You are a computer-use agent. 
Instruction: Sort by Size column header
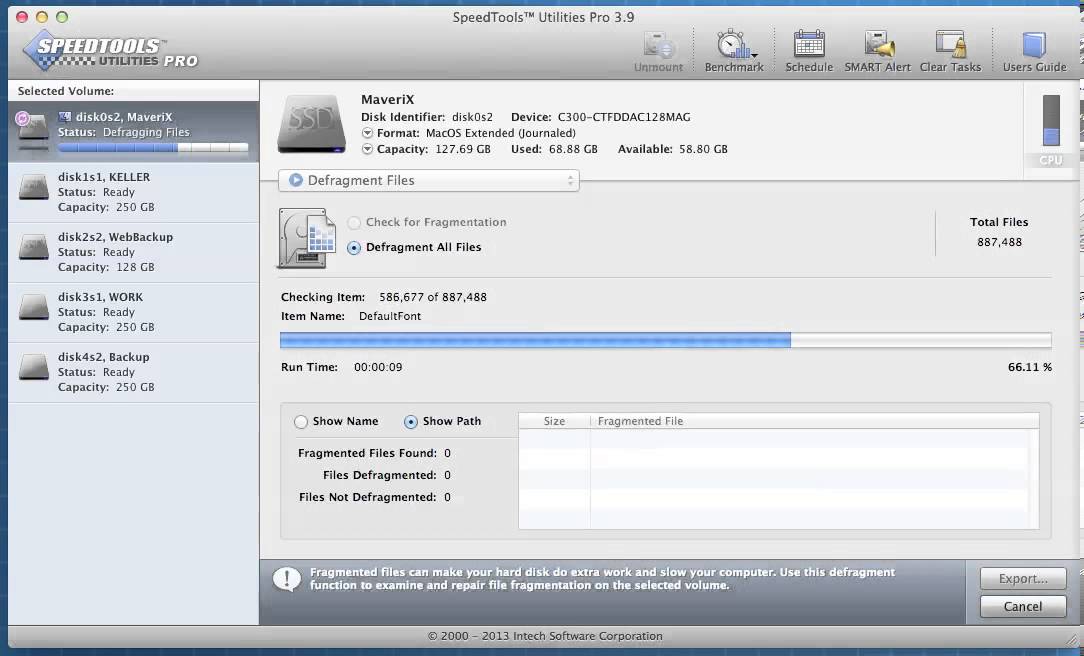554,421
